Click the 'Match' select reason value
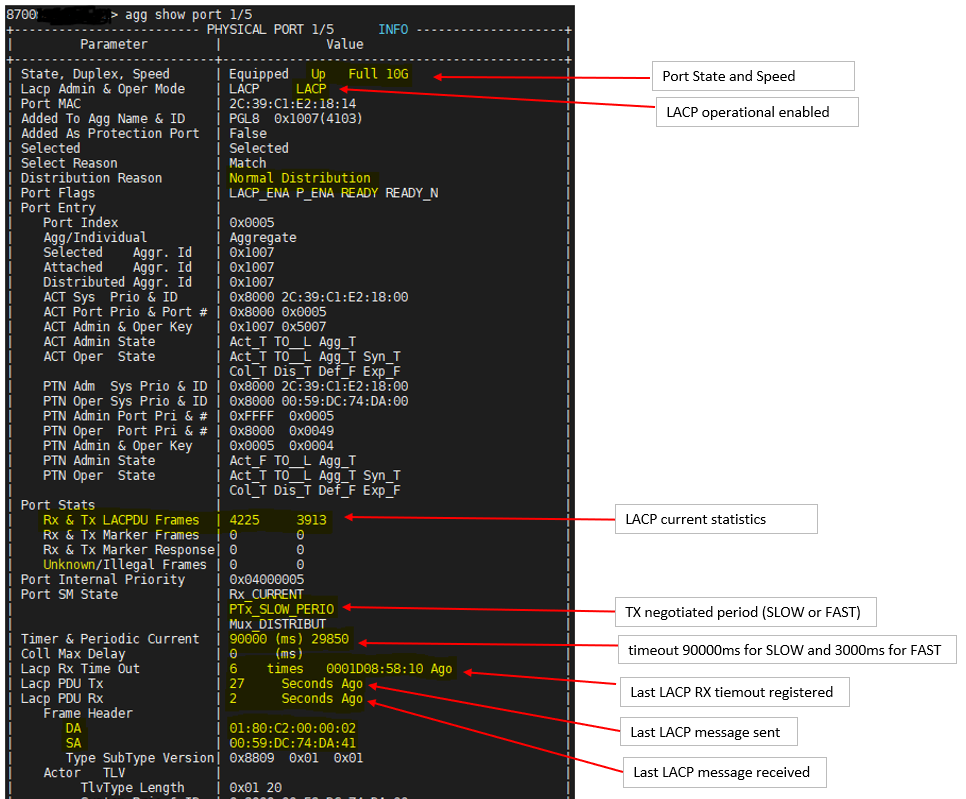This screenshot has height=799, width=966. coord(248,163)
